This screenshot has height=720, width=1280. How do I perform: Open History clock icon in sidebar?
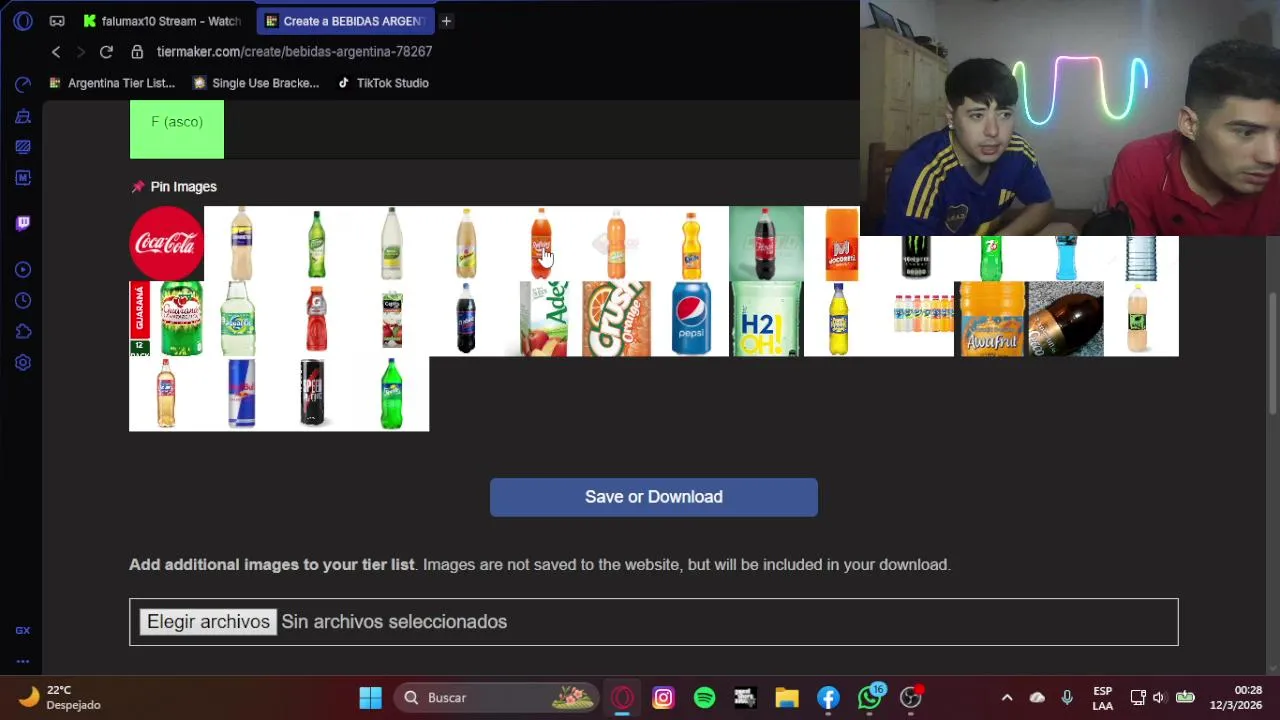pos(23,301)
